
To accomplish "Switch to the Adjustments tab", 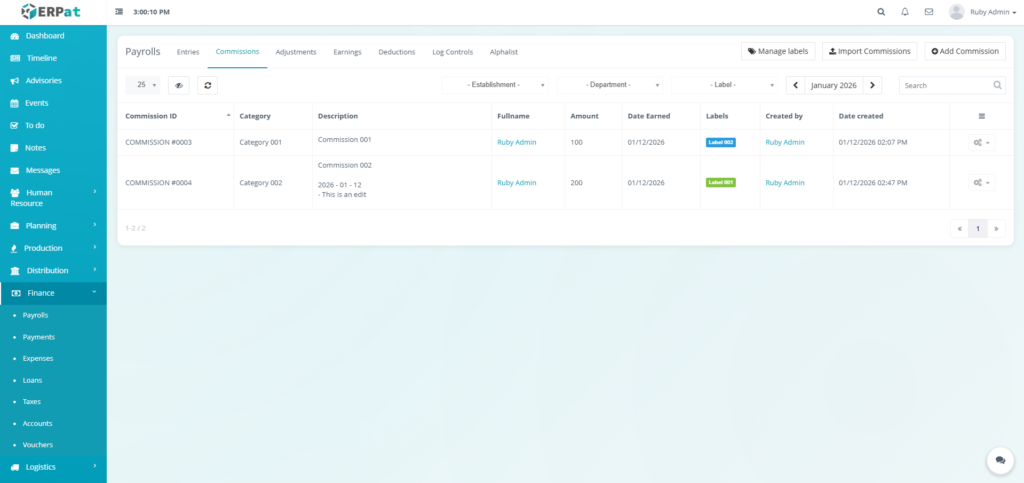I will [296, 52].
